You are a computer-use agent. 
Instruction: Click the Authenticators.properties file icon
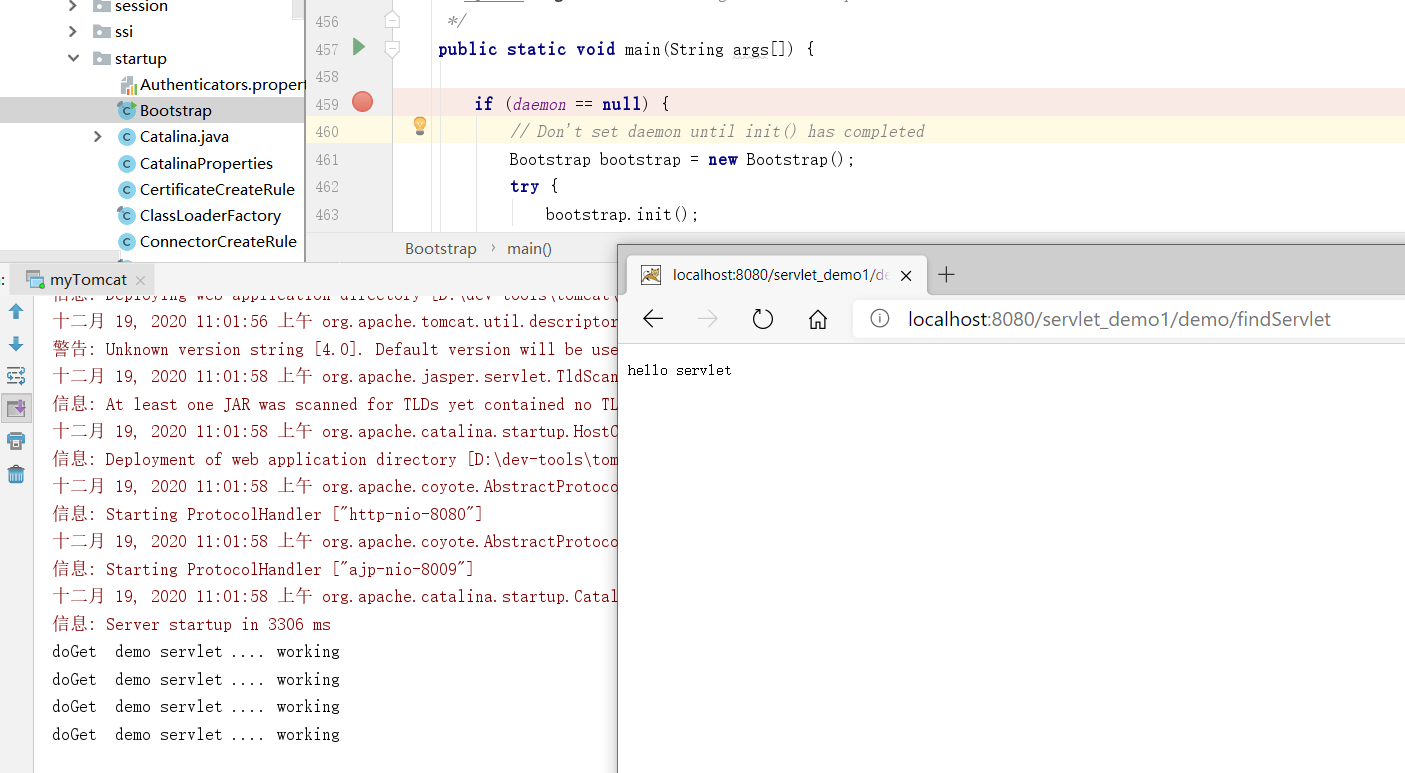click(x=128, y=85)
